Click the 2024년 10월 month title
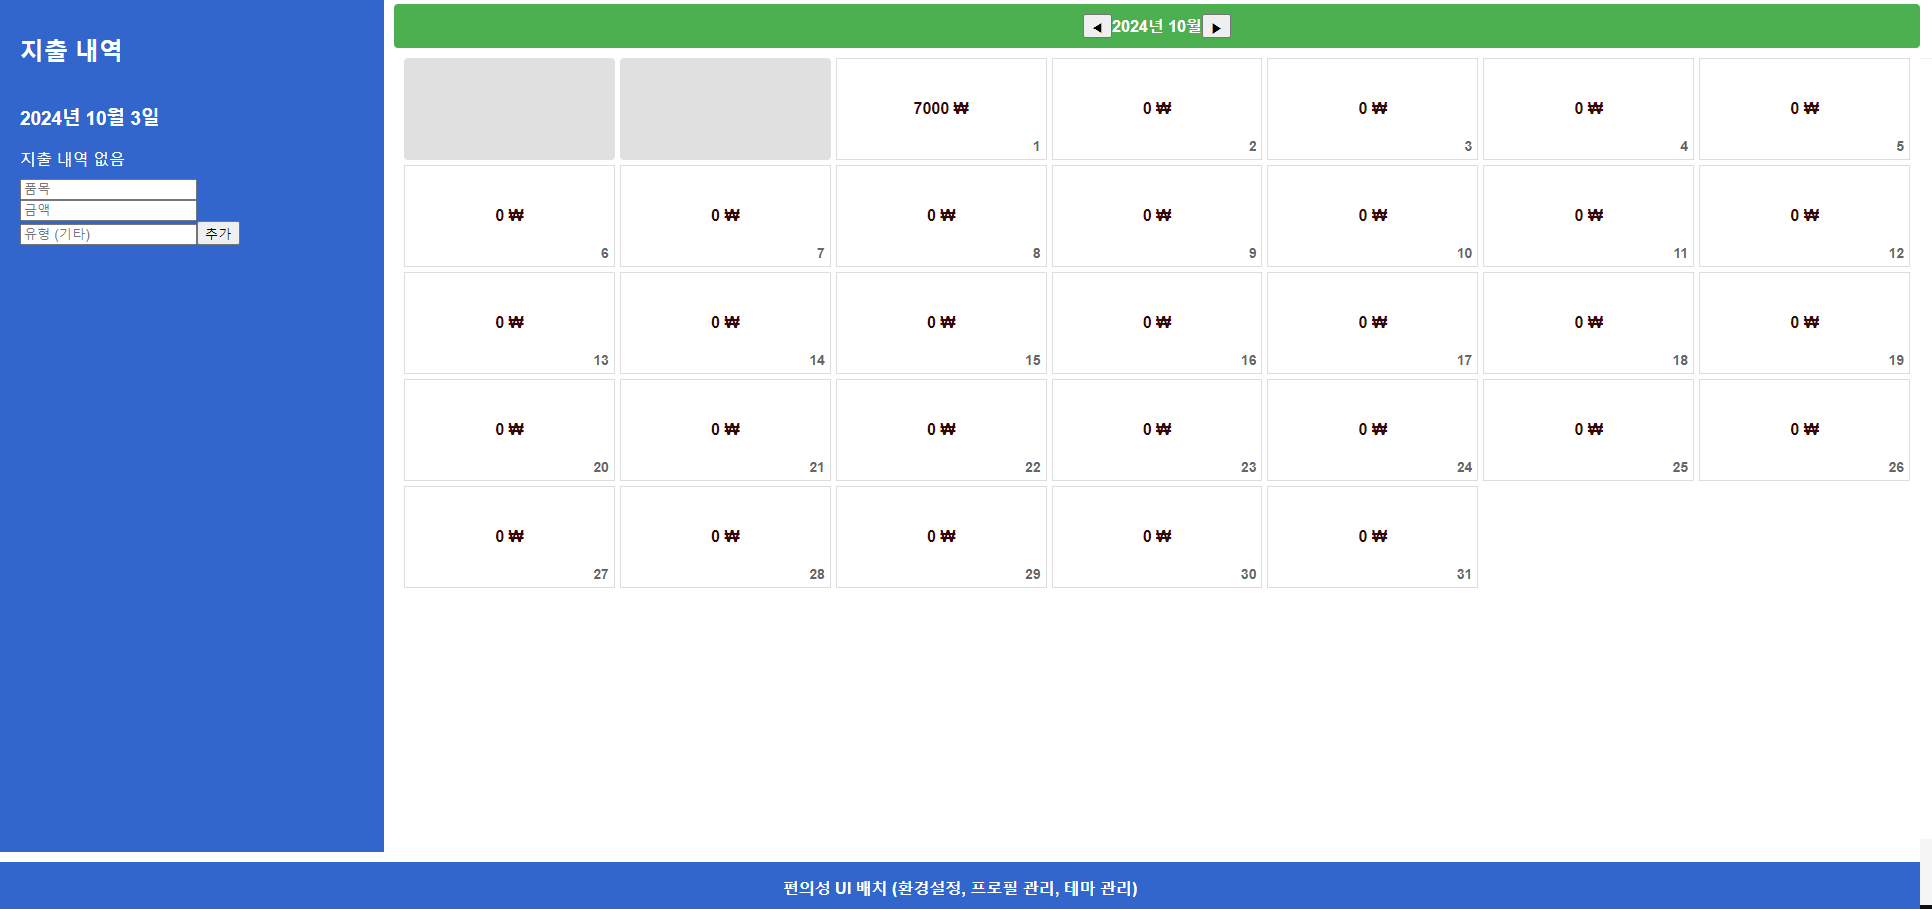This screenshot has height=909, width=1932. (1157, 26)
